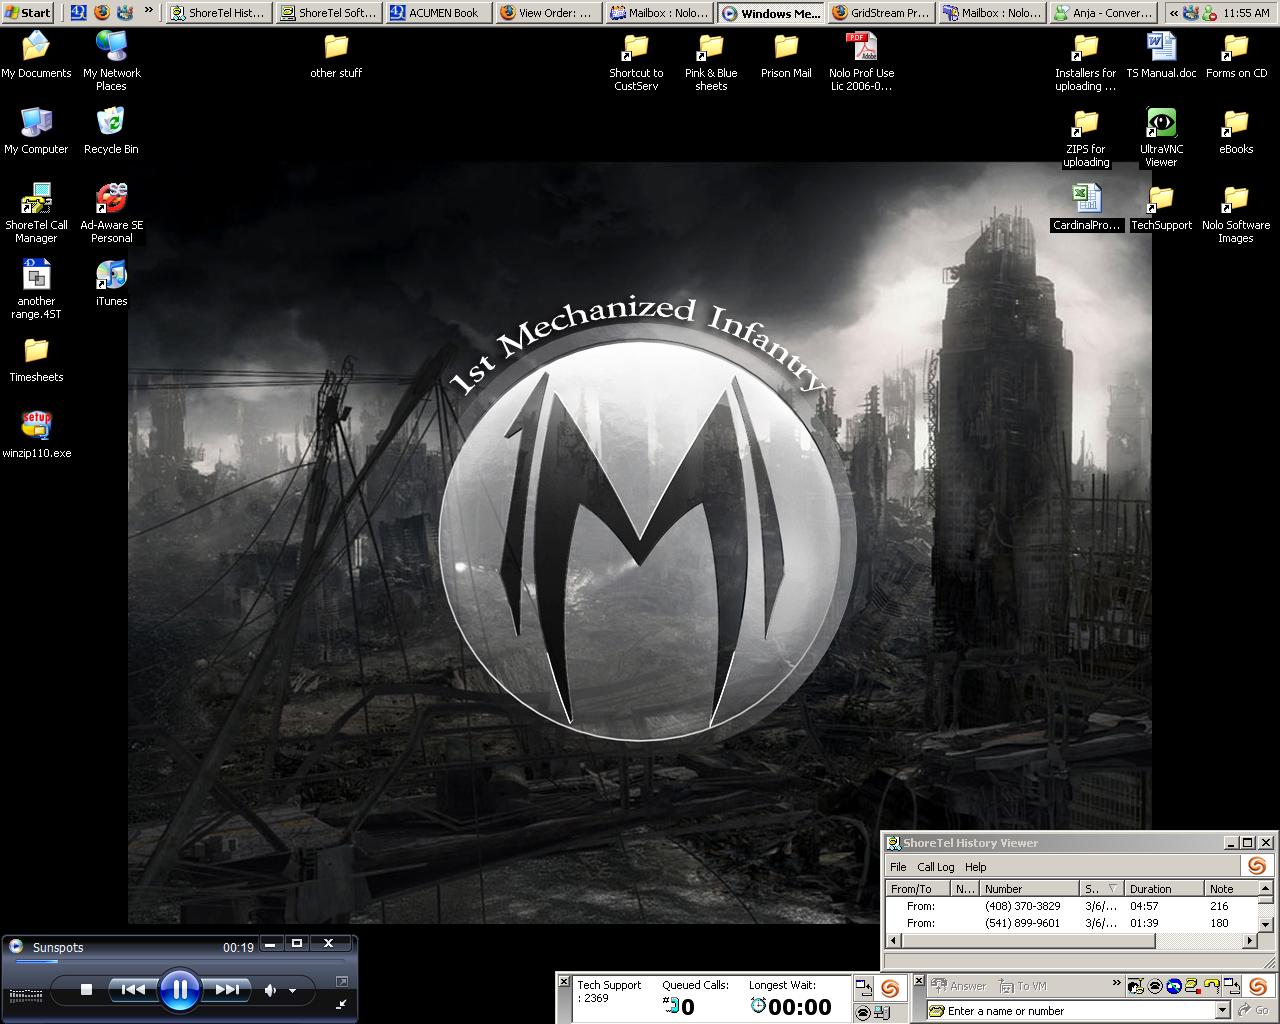The height and width of the screenshot is (1024, 1280).
Task: Select the call from (408) 370-3829
Action: [x=1022, y=906]
